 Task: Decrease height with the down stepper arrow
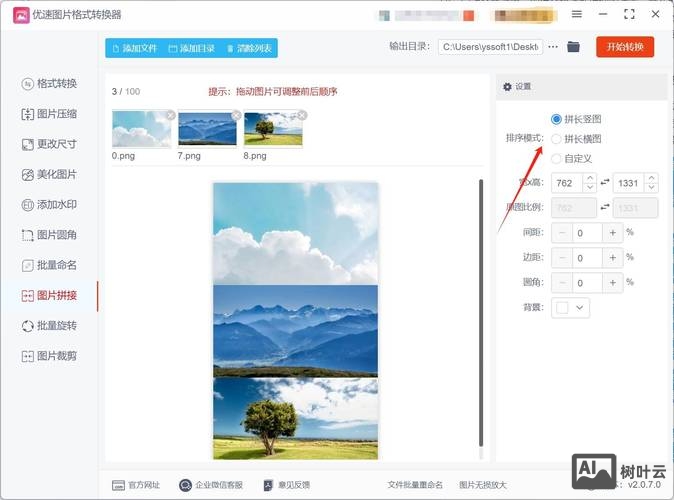pos(652,187)
